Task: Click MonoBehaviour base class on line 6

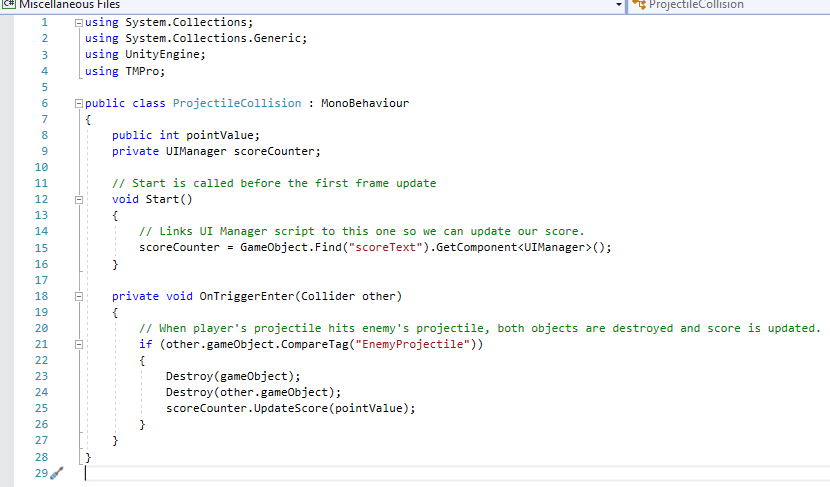Action: pyautogui.click(x=365, y=103)
